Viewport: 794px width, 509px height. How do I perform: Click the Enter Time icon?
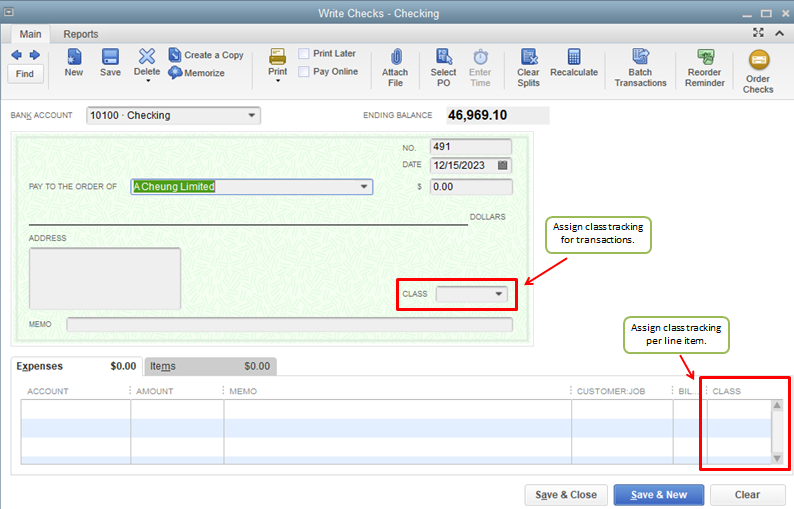point(480,68)
